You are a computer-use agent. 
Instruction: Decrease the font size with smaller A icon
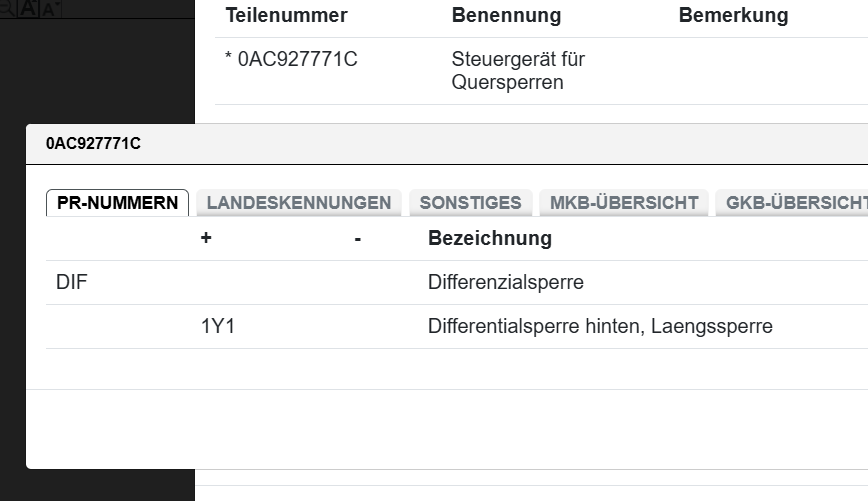pyautogui.click(x=52, y=8)
